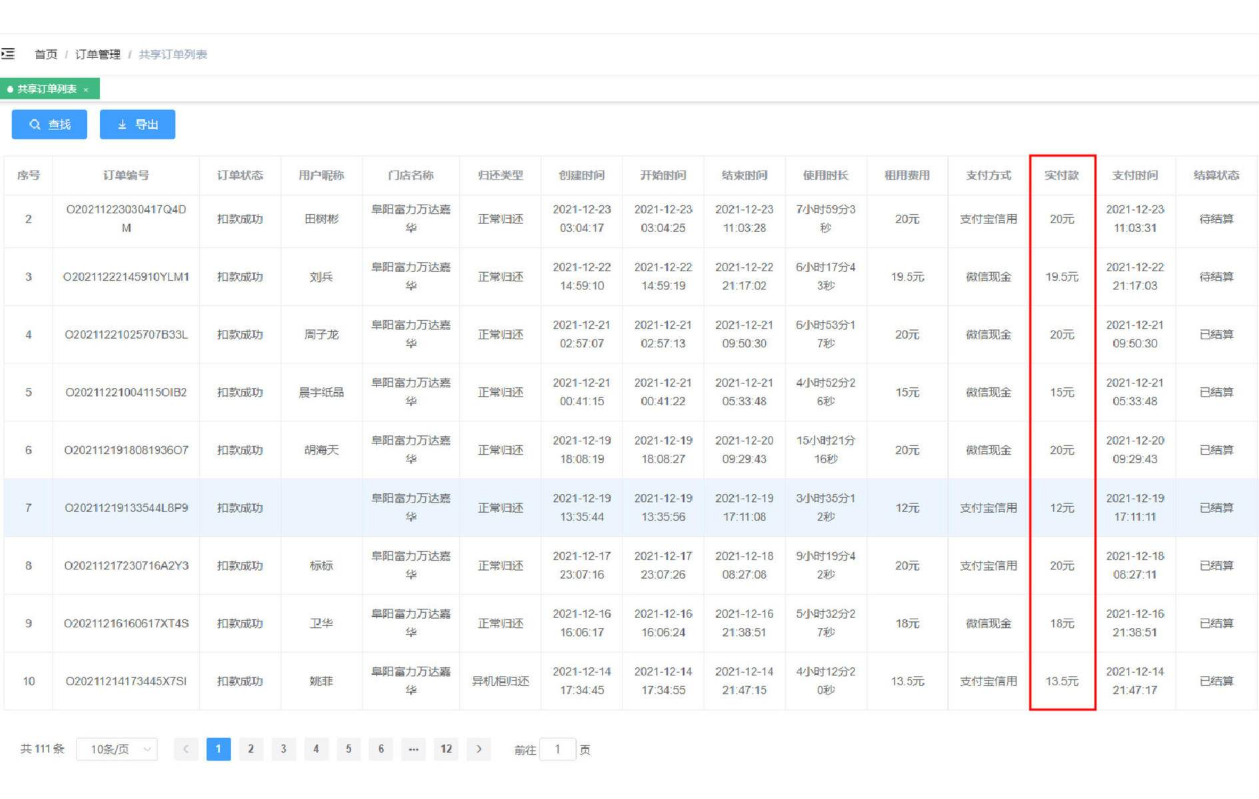
Task: Click the 订单编号 column header
Action: pos(126,175)
